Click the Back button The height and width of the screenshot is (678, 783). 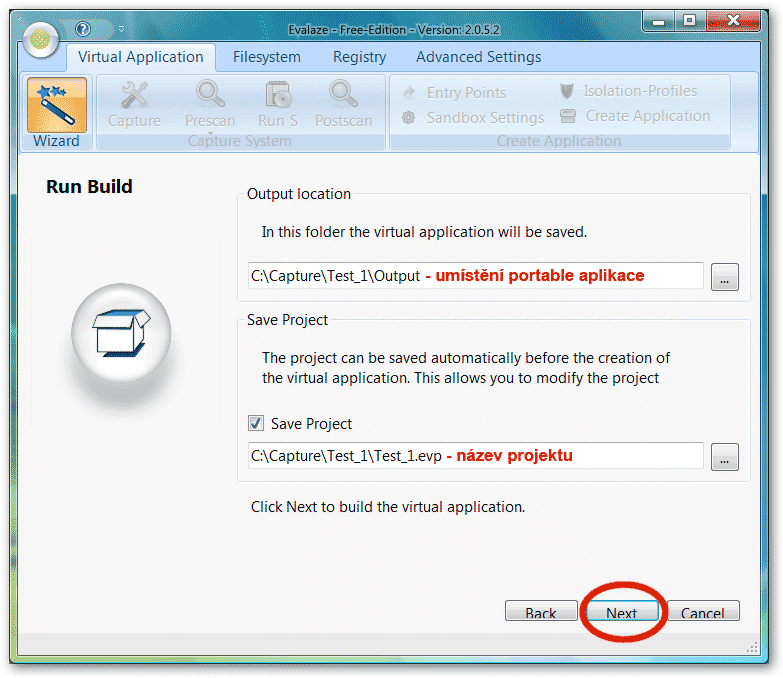(541, 611)
